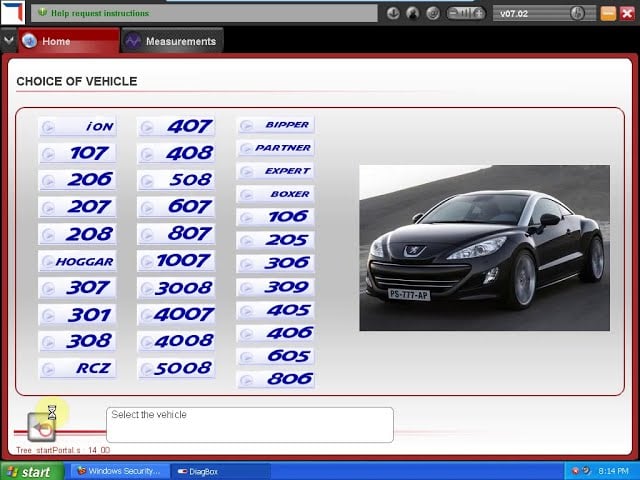Select the 4008 vehicle
The width and height of the screenshot is (640, 480).
pos(176,341)
